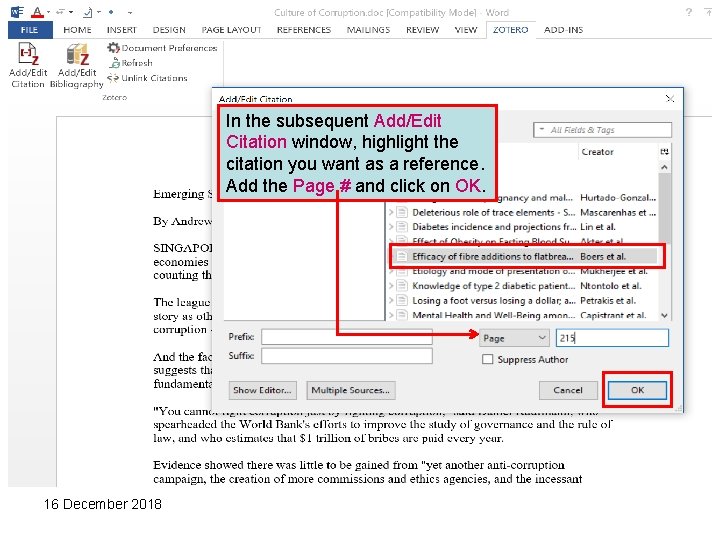The image size is (720, 540).
Task: Expand the Losing a foot versus losing item
Action: point(391,301)
